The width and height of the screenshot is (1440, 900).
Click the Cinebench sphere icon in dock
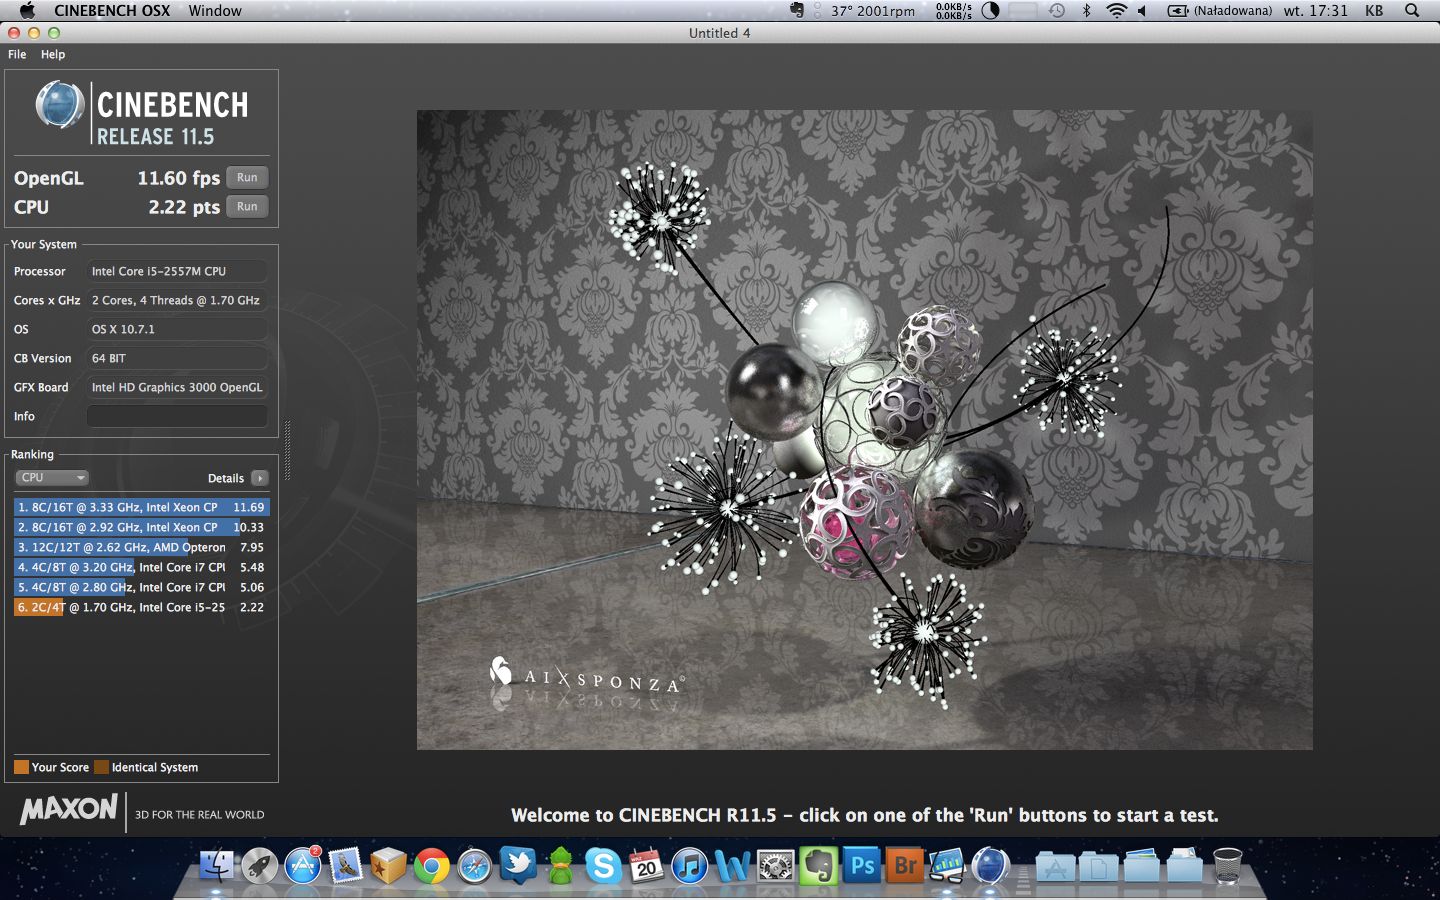click(x=990, y=865)
